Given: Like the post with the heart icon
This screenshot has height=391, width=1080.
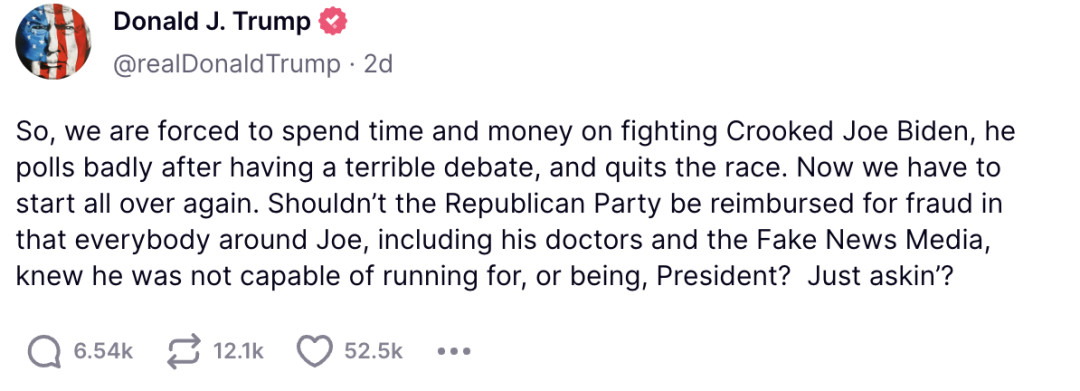Looking at the screenshot, I should [315, 351].
